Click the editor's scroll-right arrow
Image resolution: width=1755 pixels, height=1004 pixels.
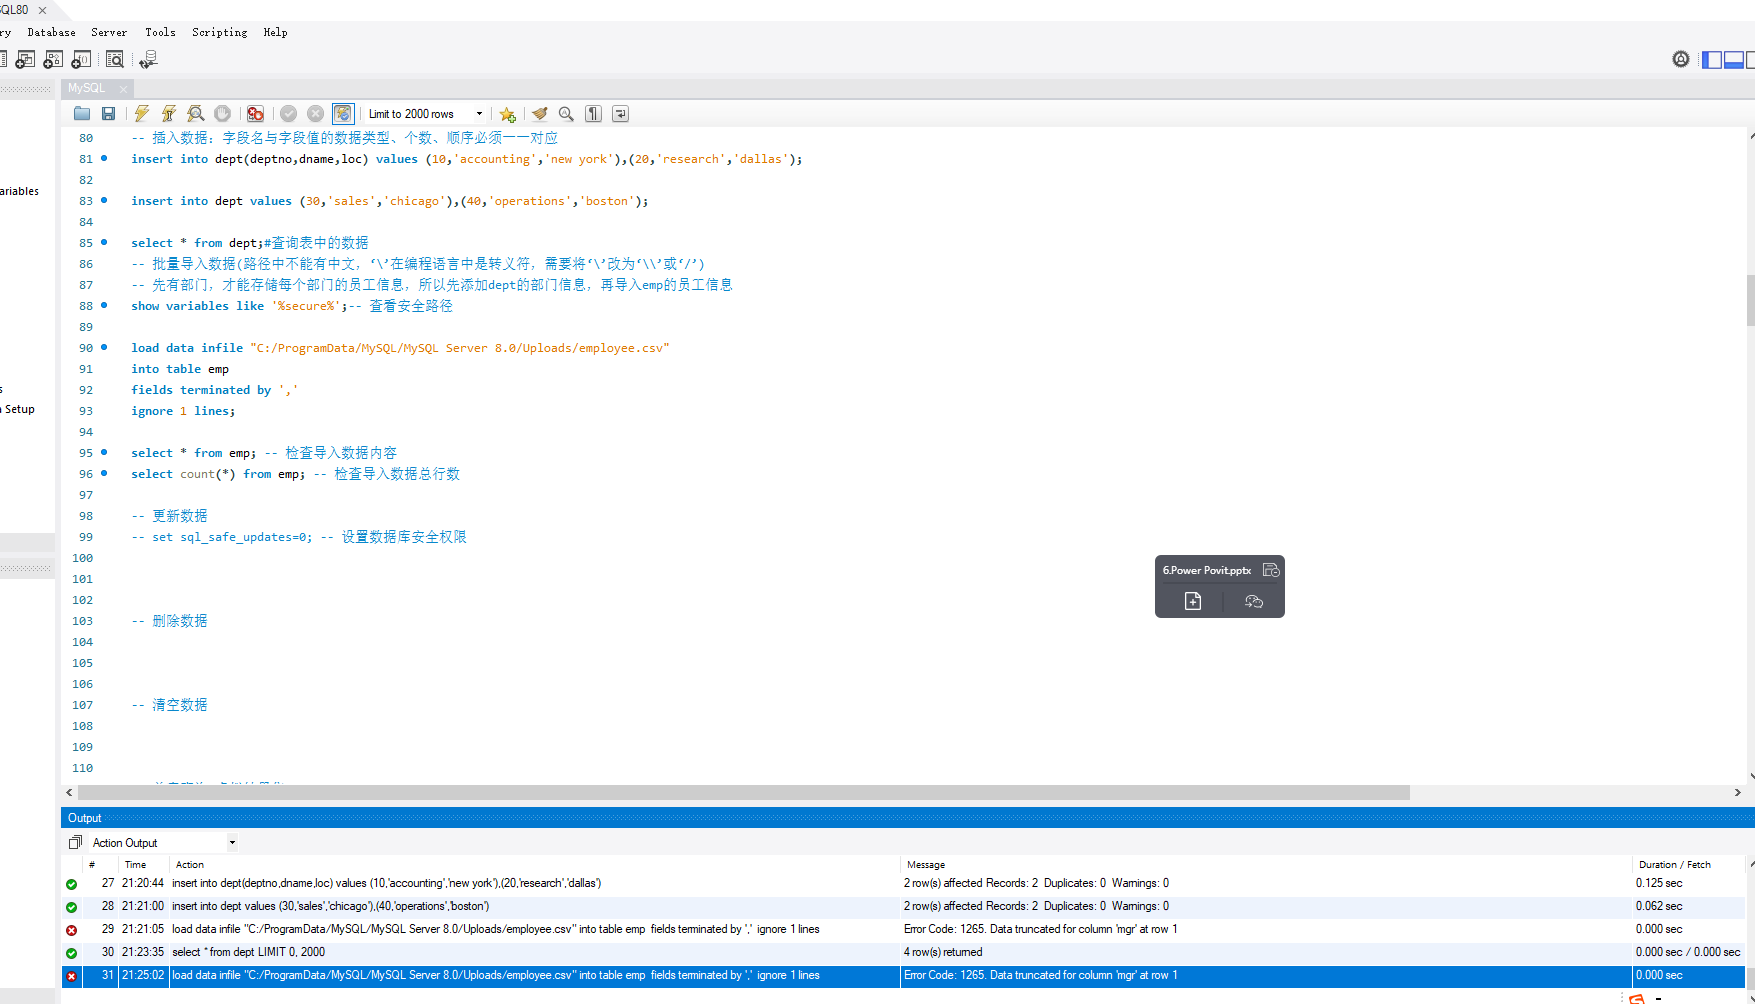1737,792
